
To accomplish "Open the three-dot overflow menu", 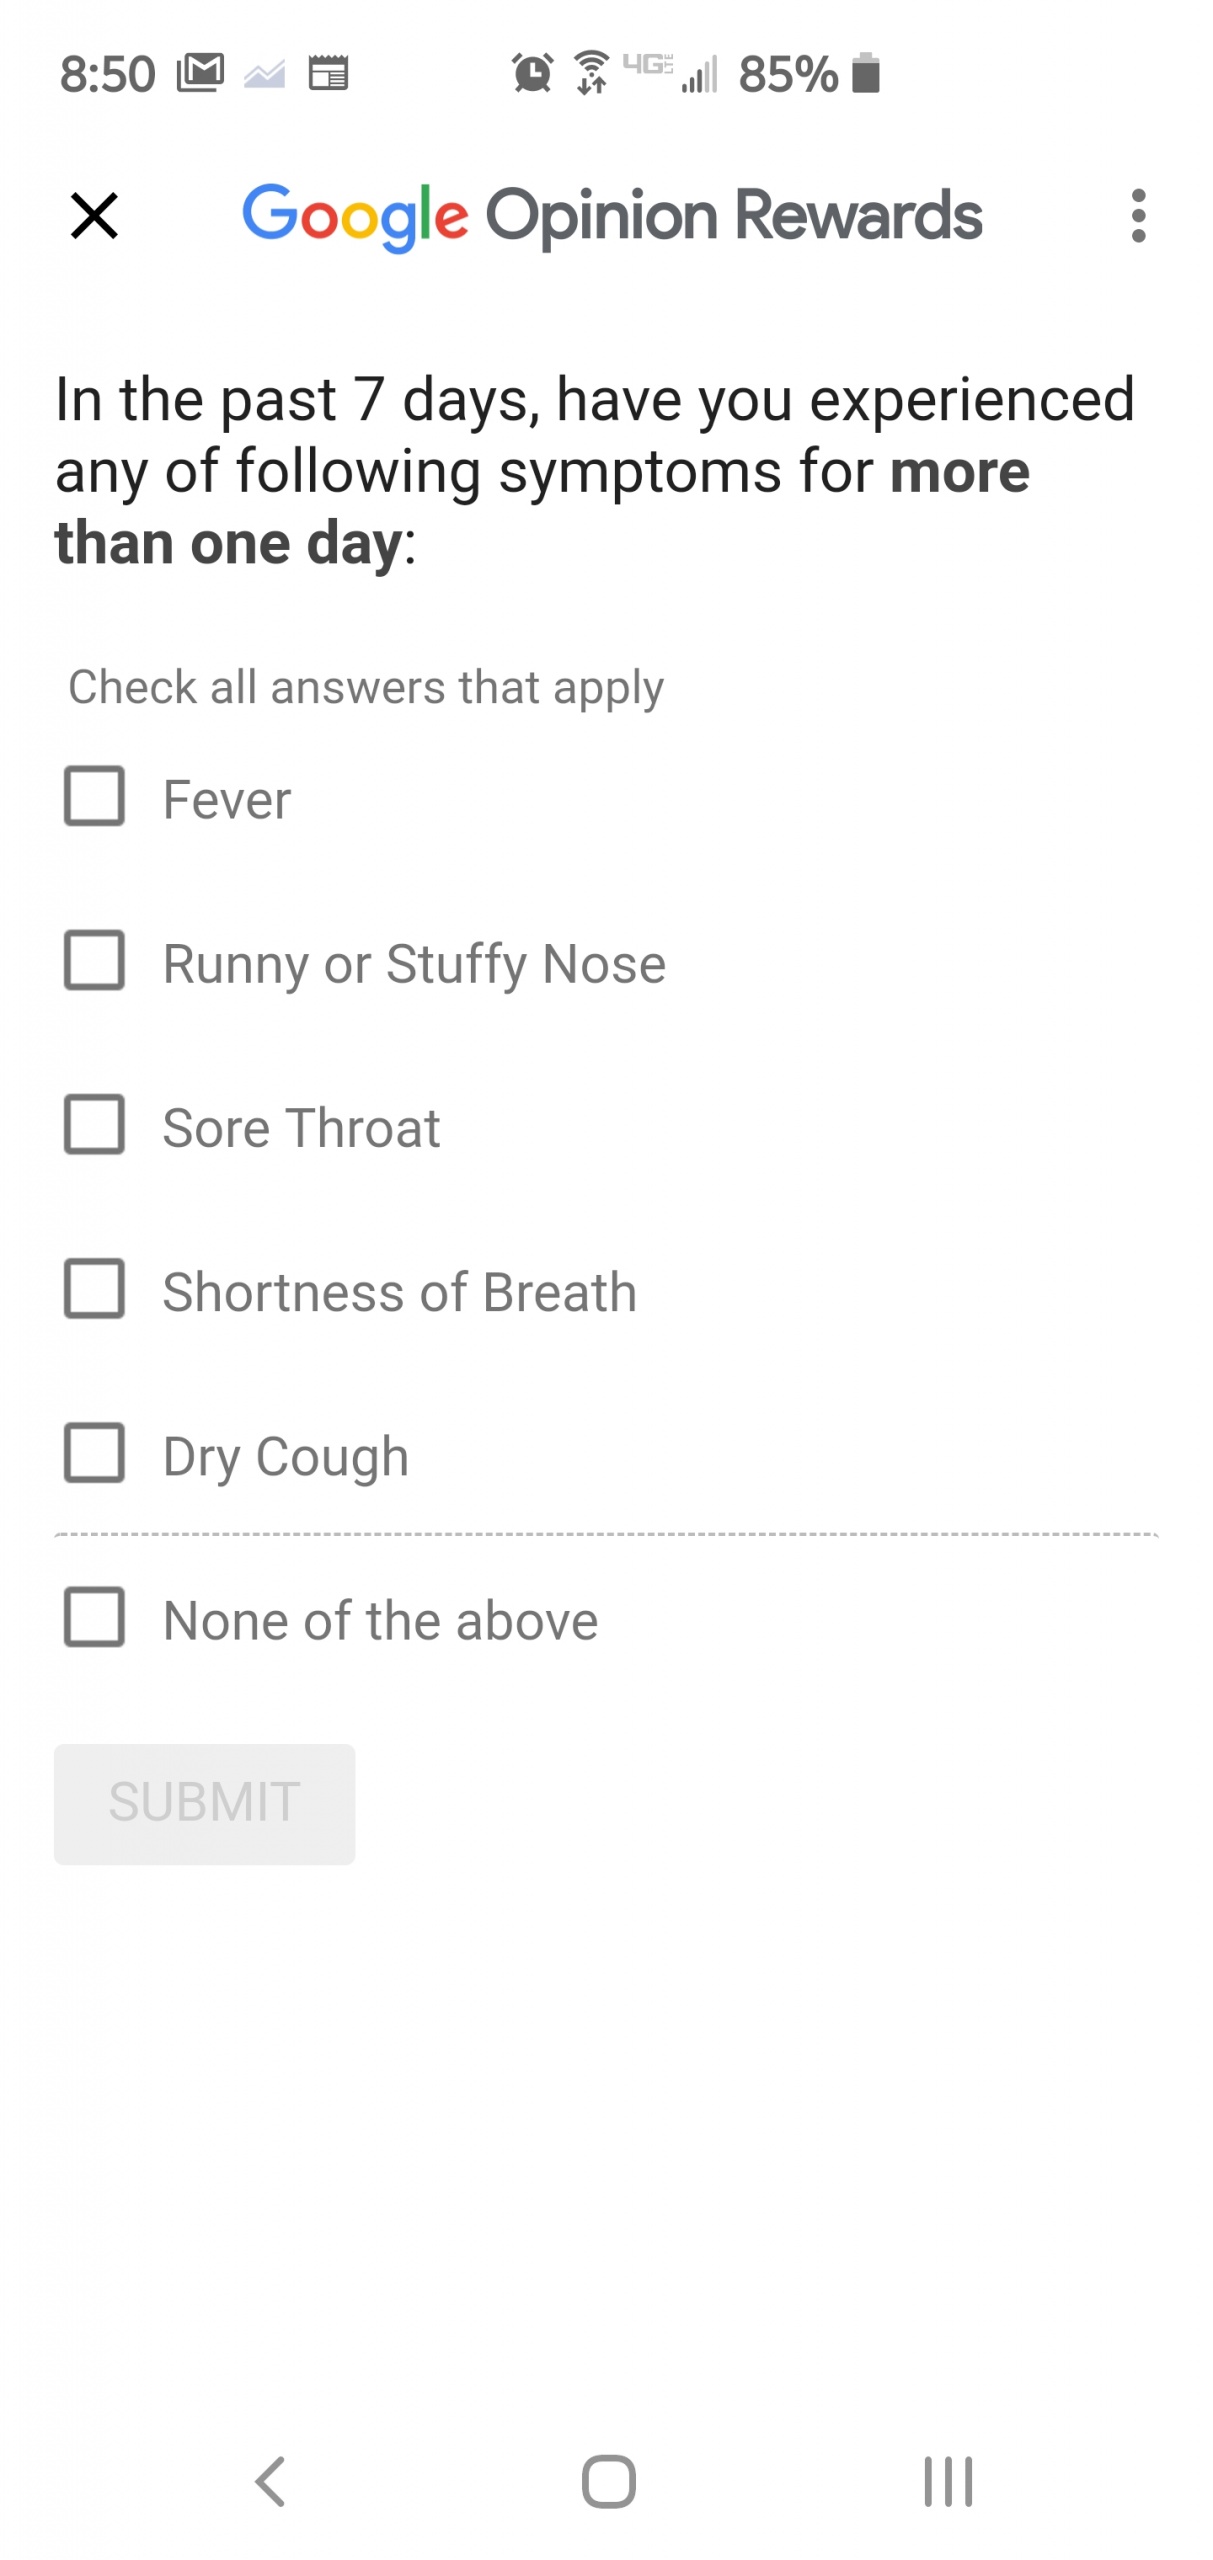I will pos(1137,215).
